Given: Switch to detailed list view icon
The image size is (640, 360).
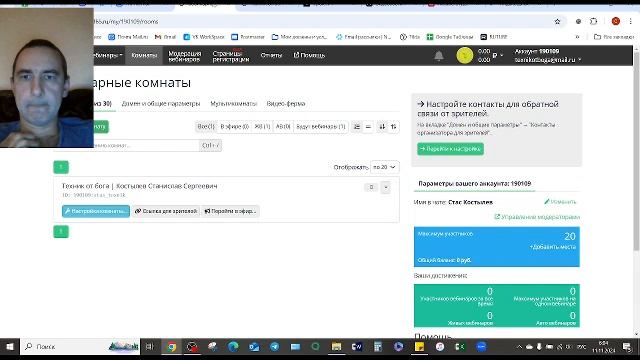Looking at the screenshot, I should click(x=357, y=127).
